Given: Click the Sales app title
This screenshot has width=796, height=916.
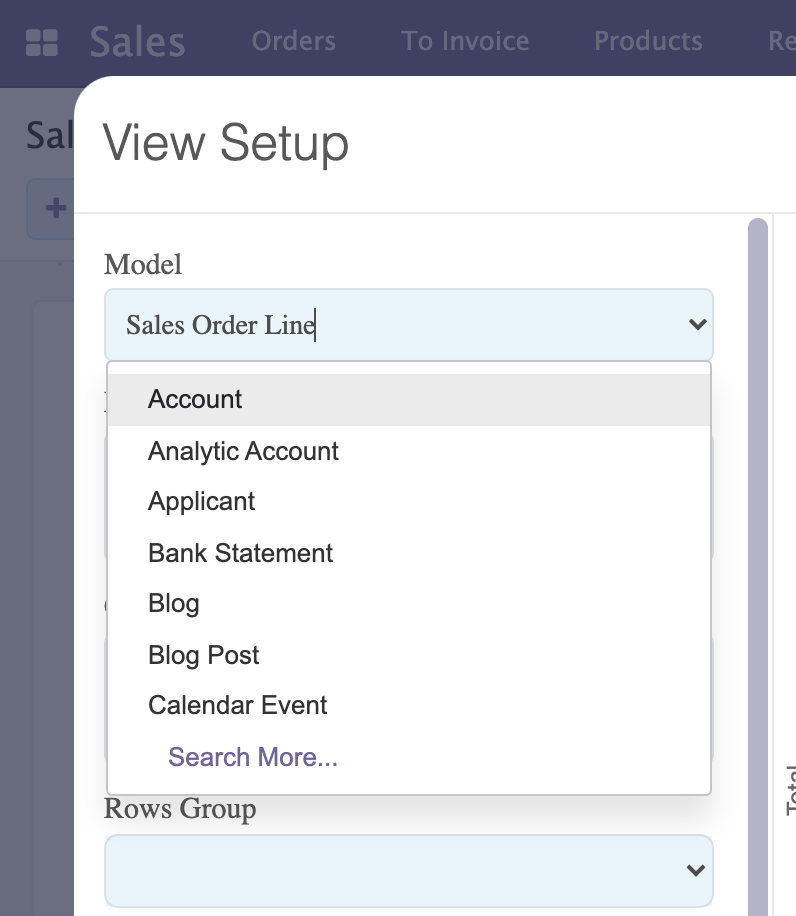Looking at the screenshot, I should [x=137, y=41].
